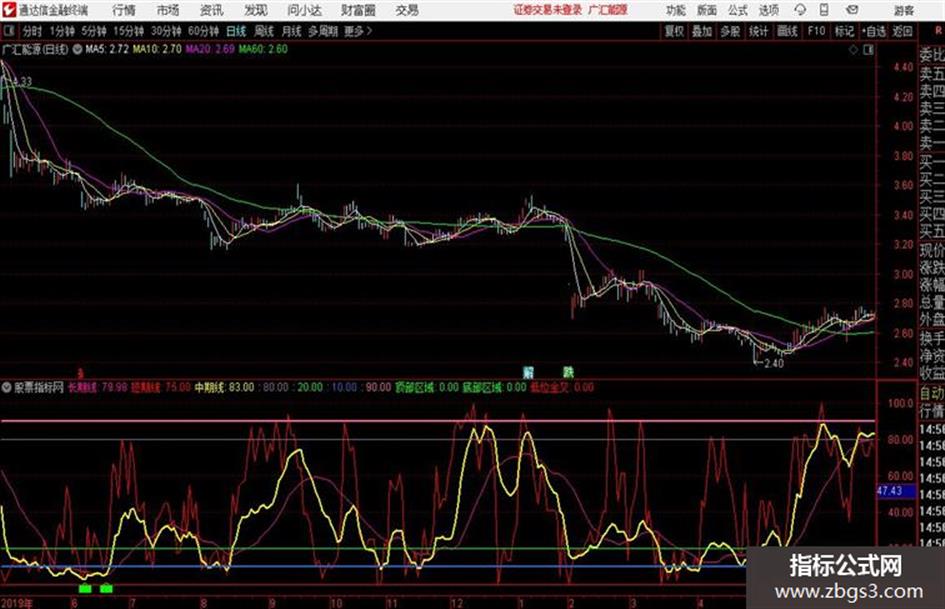Click the 证券交易未登录 login link

(548, 10)
